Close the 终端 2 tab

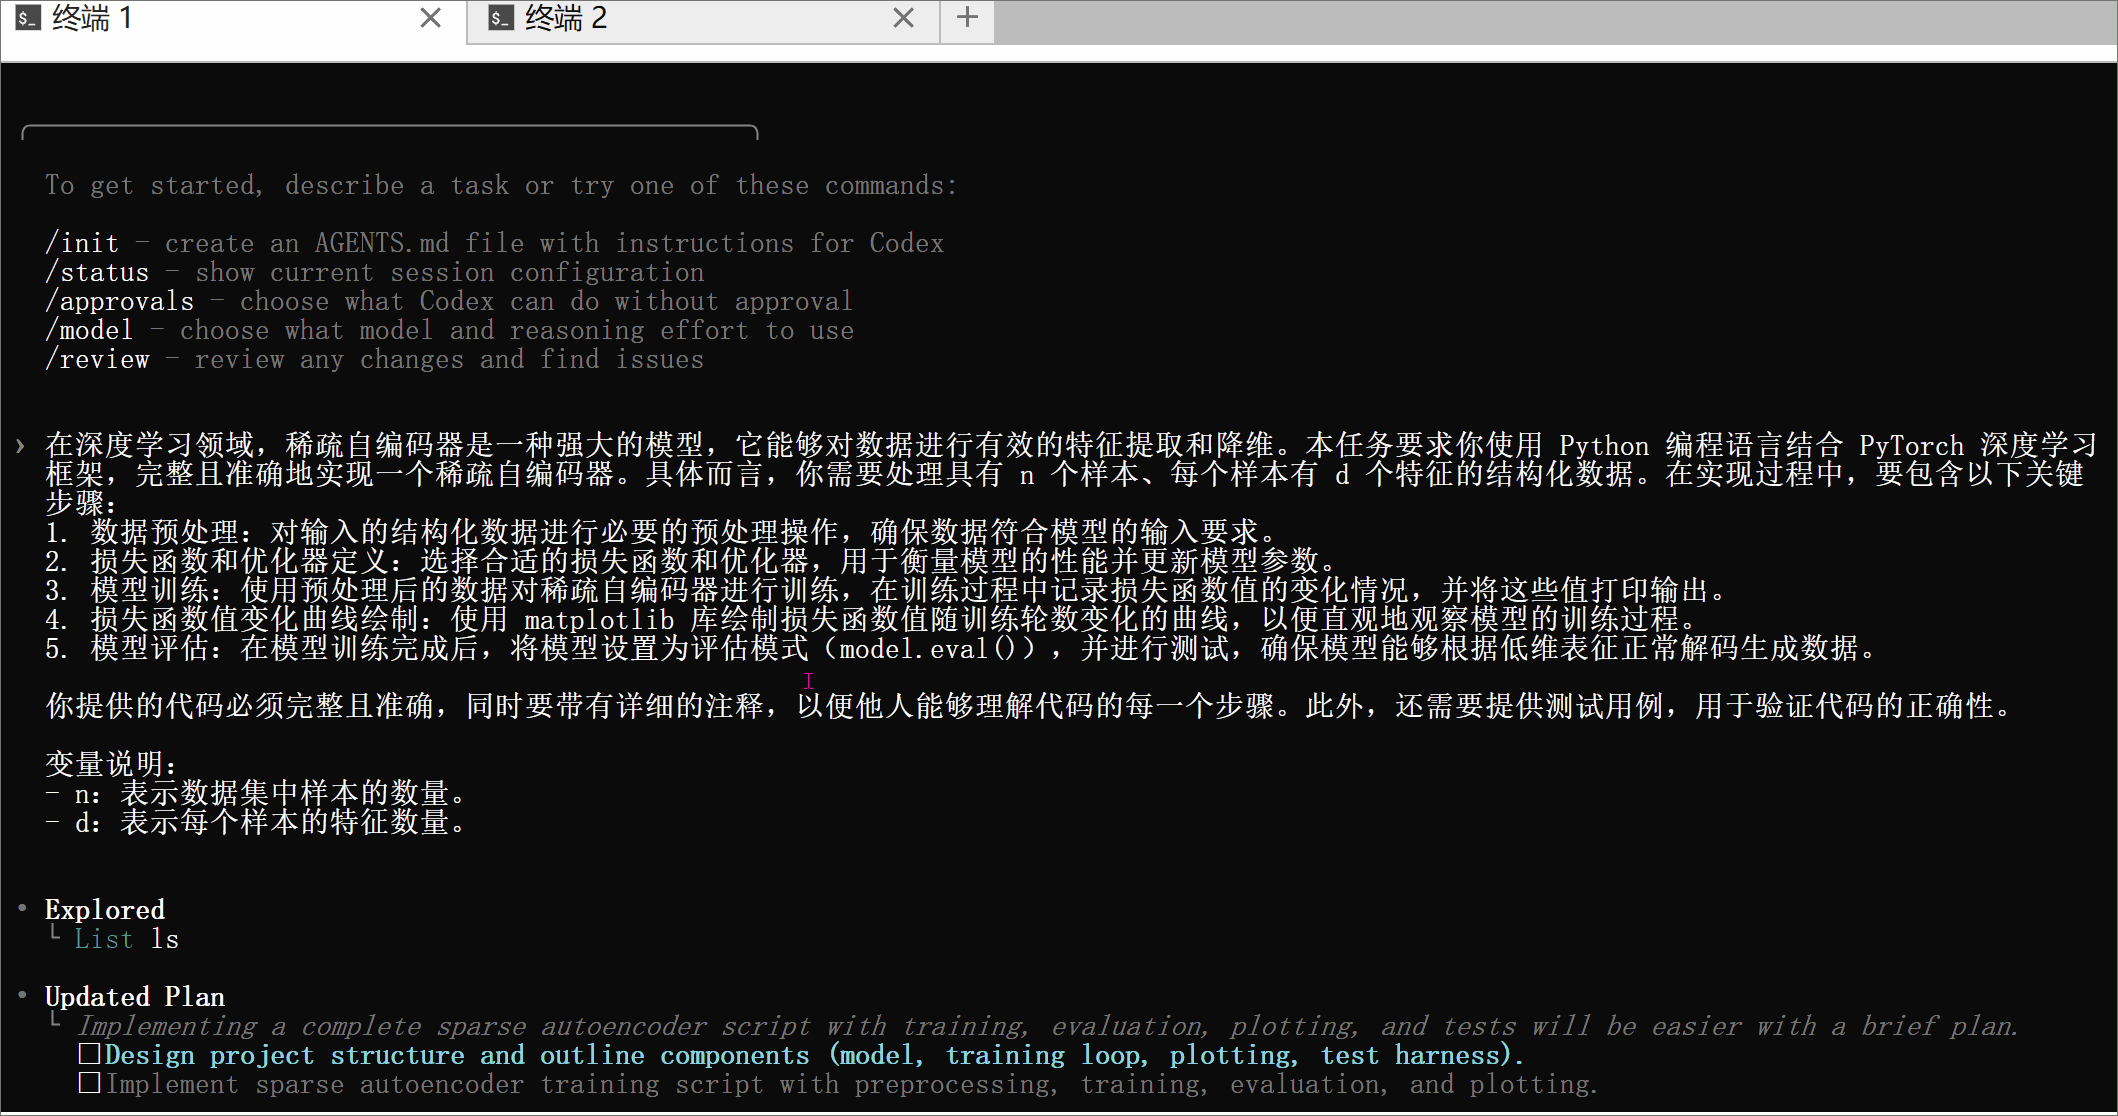point(903,18)
